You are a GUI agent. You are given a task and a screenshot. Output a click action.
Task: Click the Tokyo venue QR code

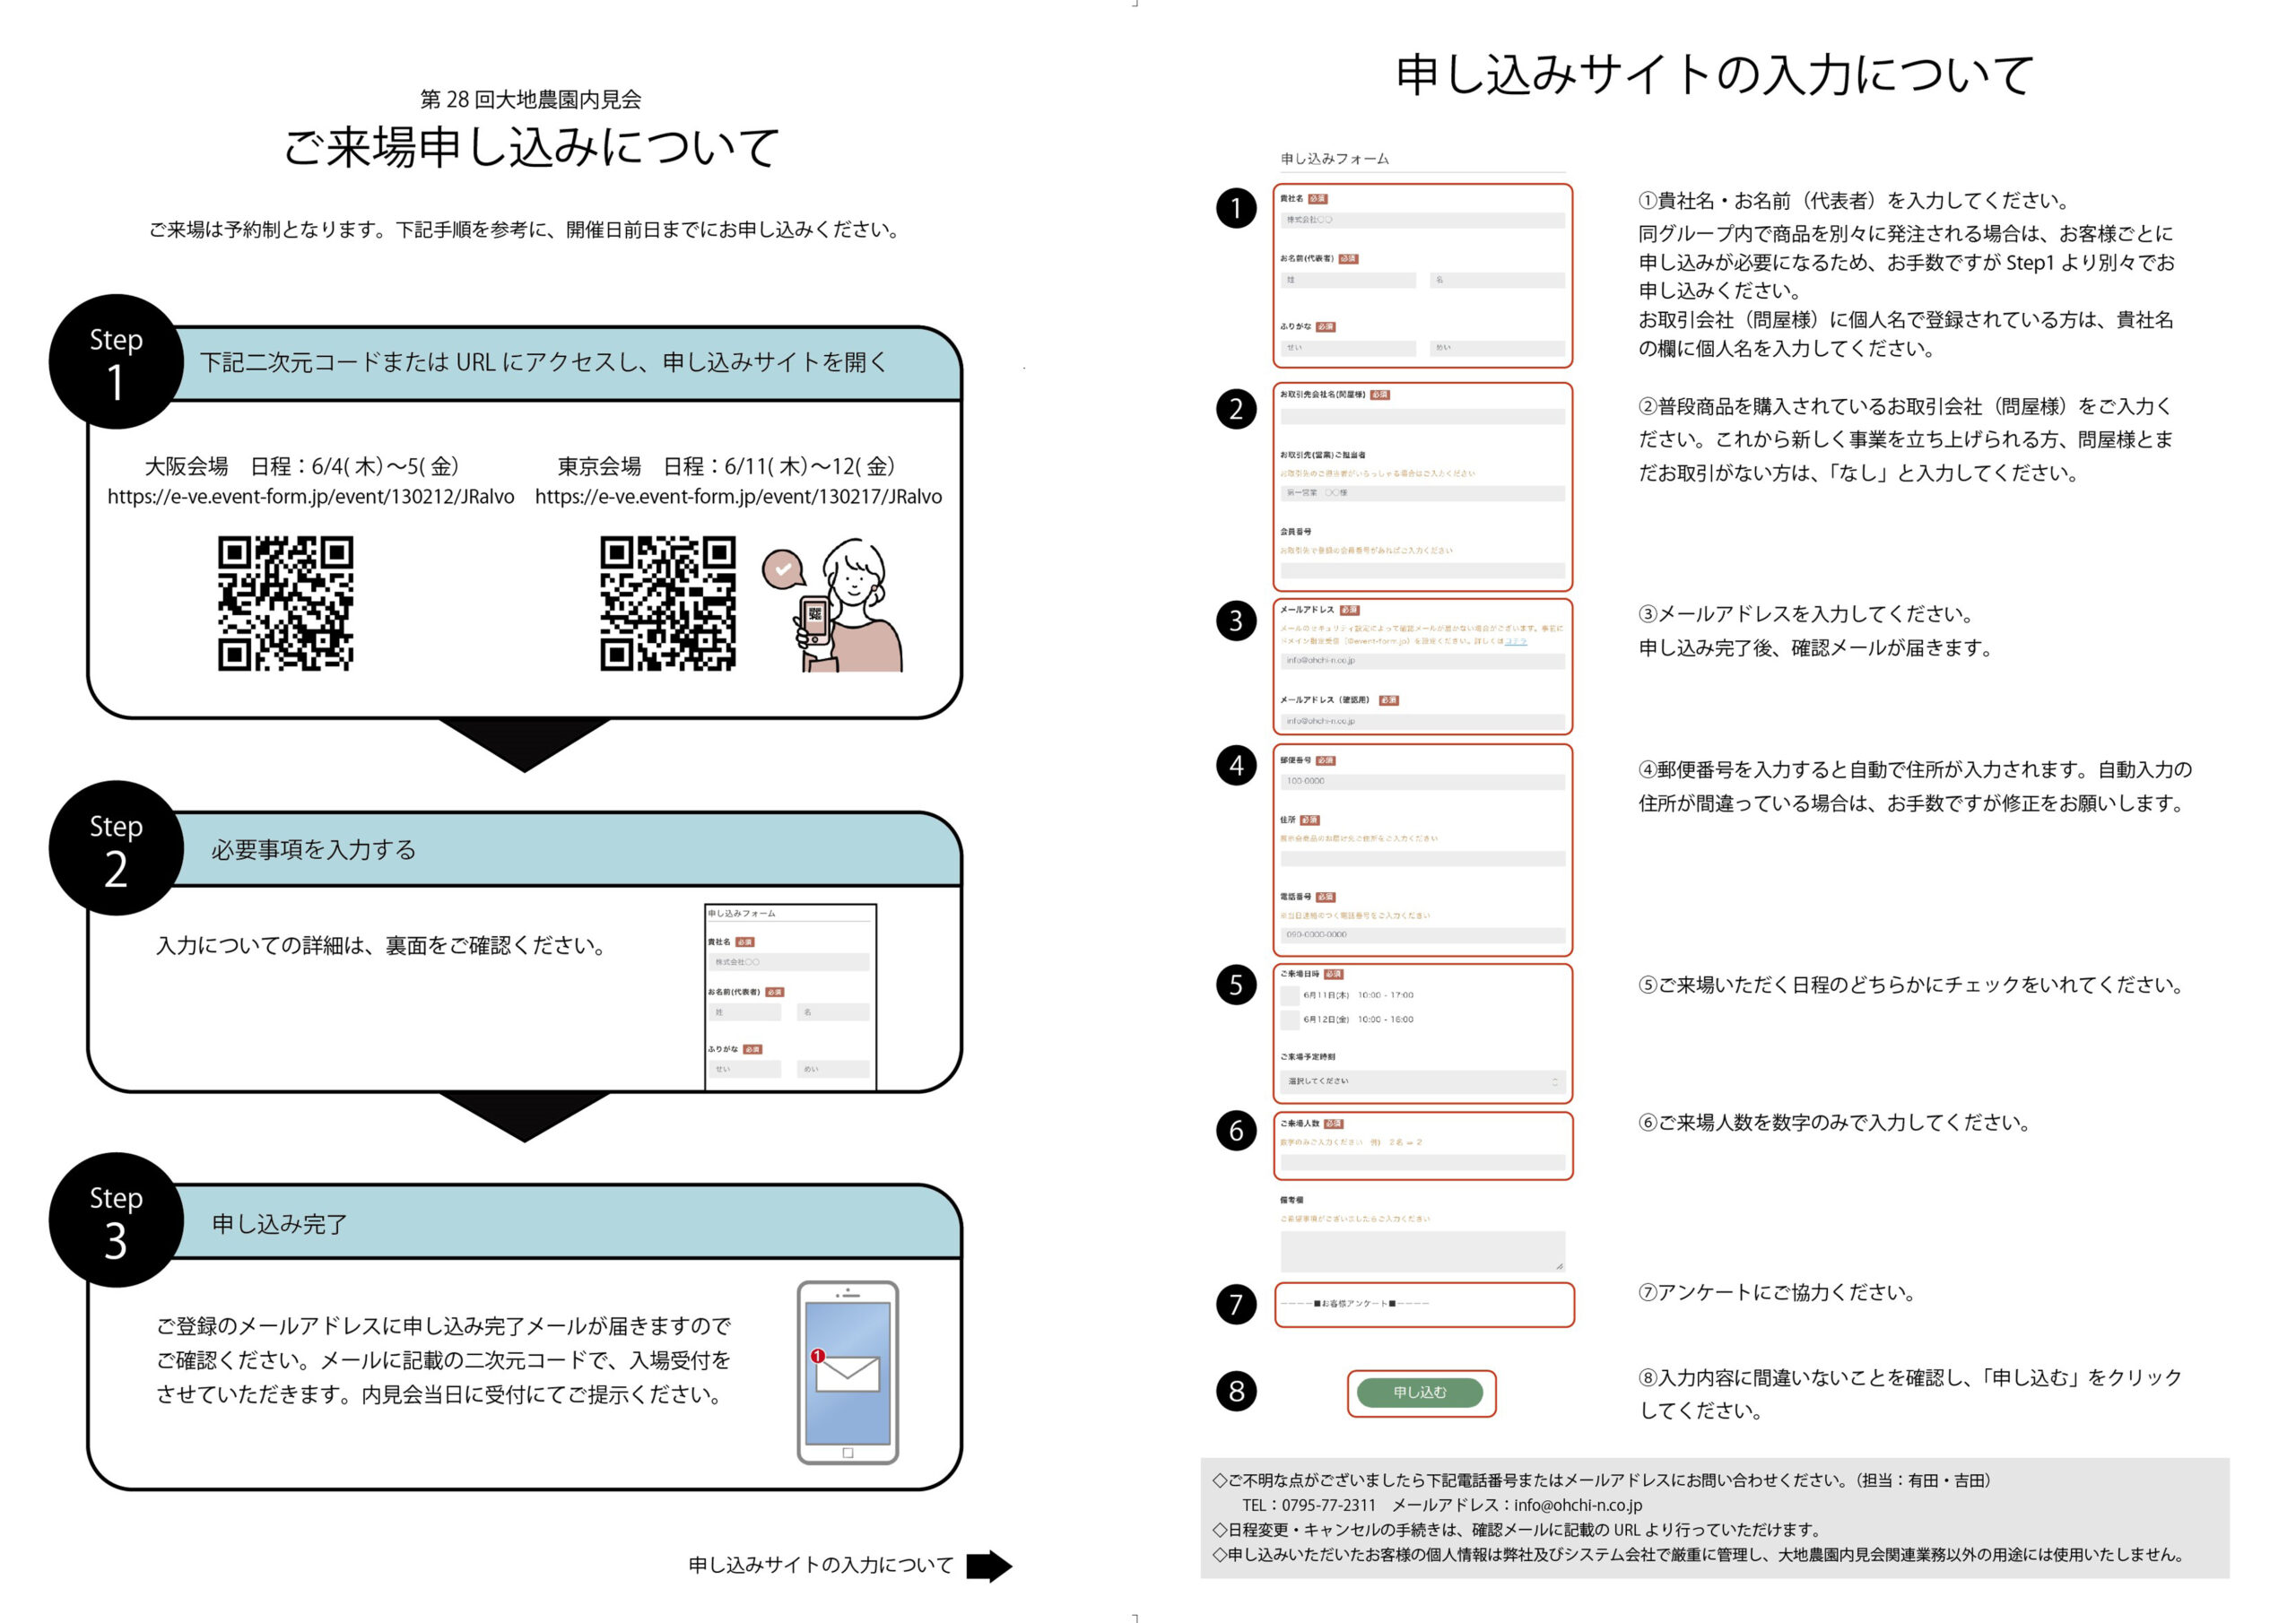click(x=667, y=603)
